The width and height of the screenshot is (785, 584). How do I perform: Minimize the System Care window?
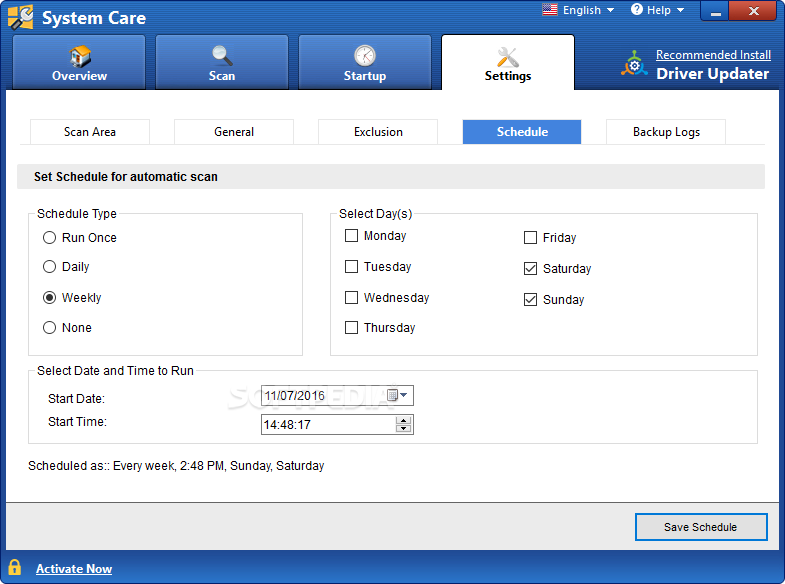(x=715, y=11)
